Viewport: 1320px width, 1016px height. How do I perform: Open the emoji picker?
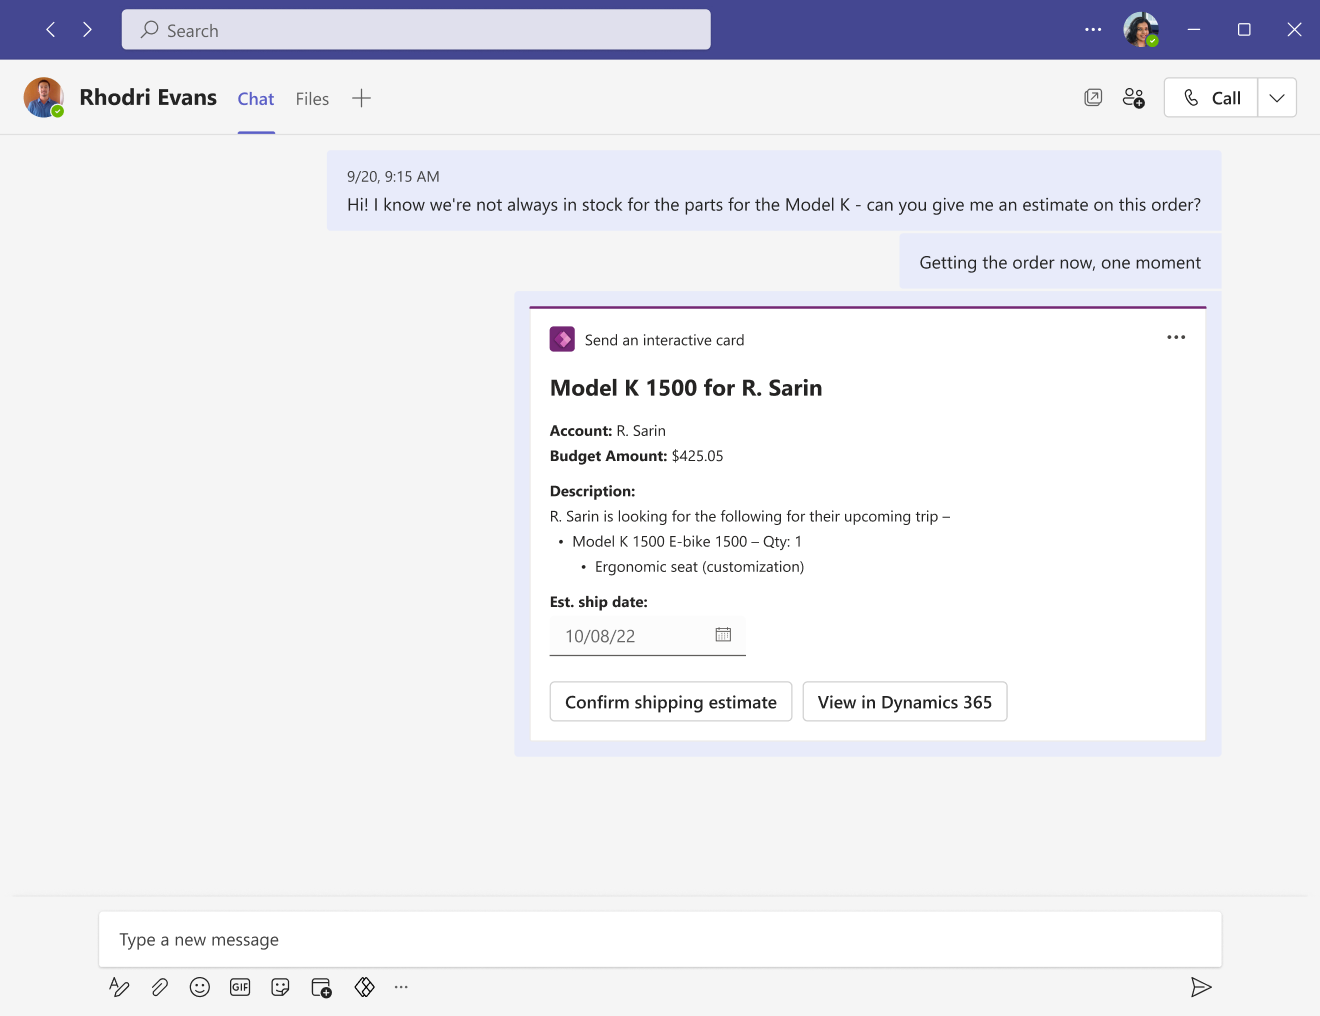click(x=200, y=988)
